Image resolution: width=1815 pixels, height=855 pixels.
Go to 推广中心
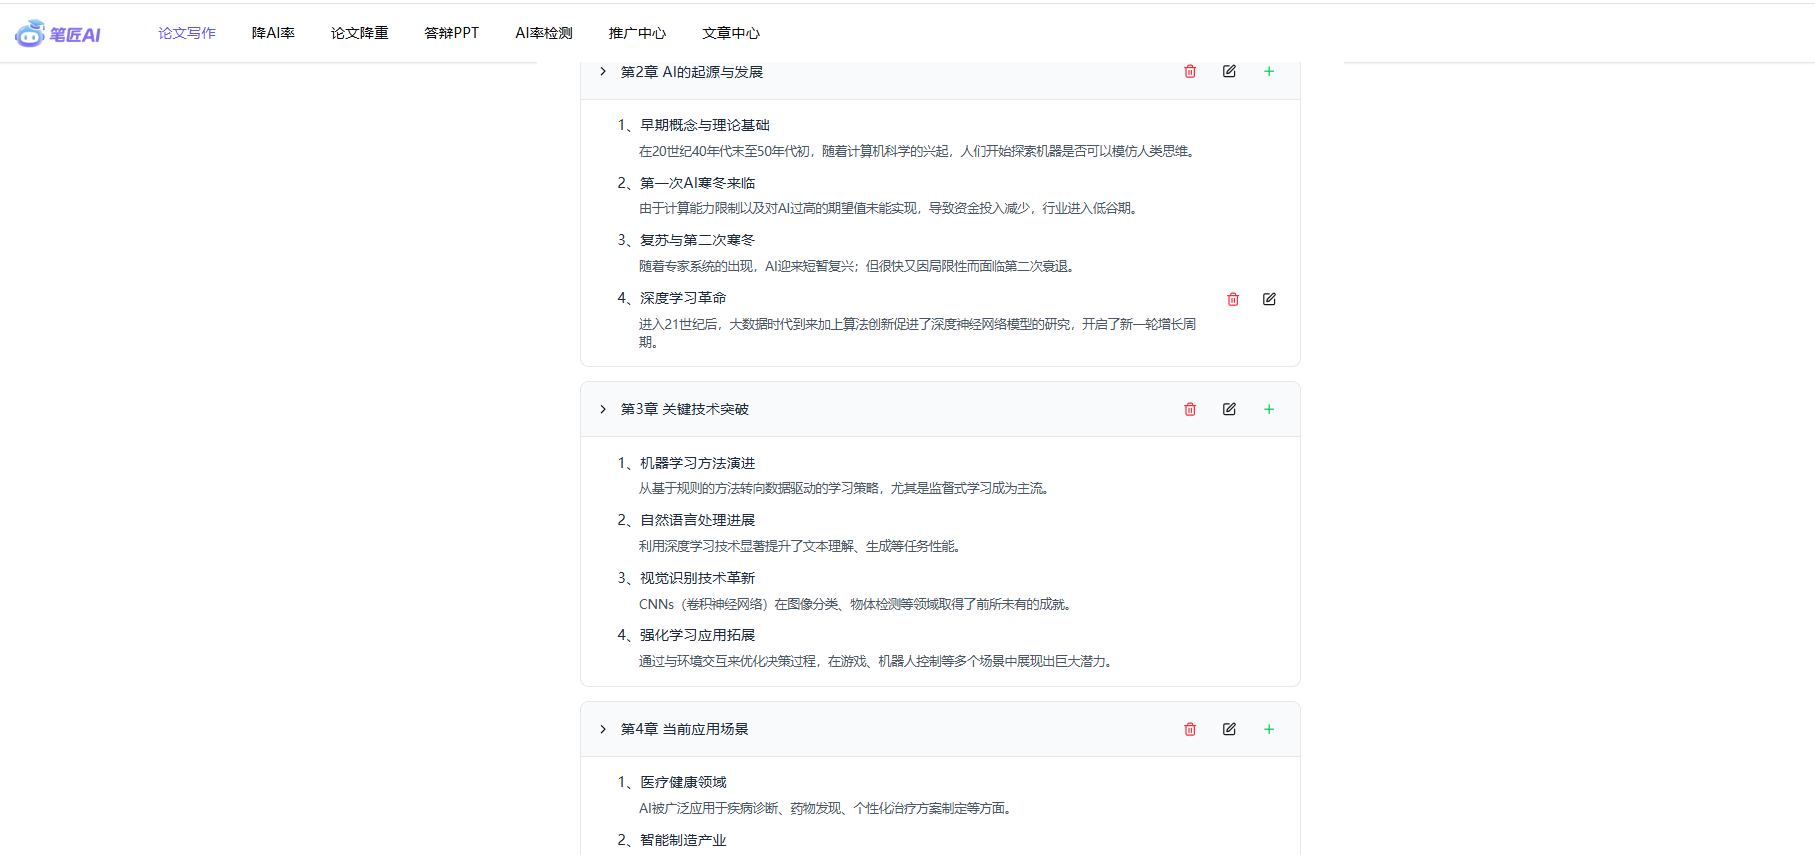(x=637, y=33)
